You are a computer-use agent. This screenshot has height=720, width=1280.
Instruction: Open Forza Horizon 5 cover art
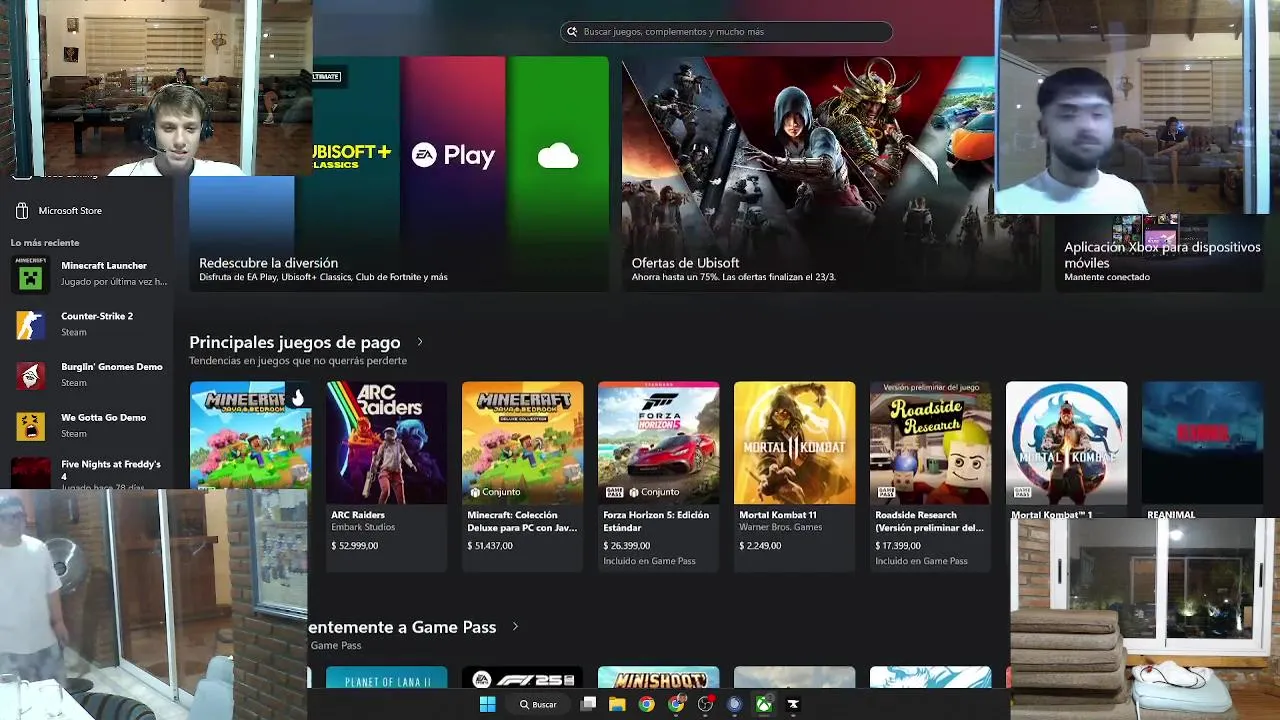(x=658, y=442)
